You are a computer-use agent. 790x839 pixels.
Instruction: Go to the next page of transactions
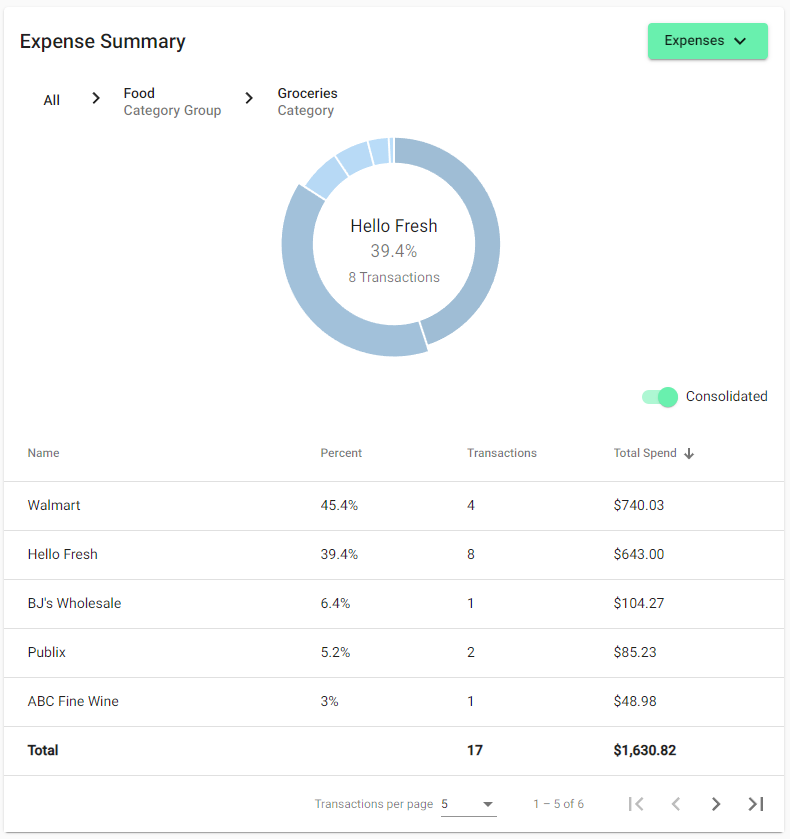pos(716,804)
